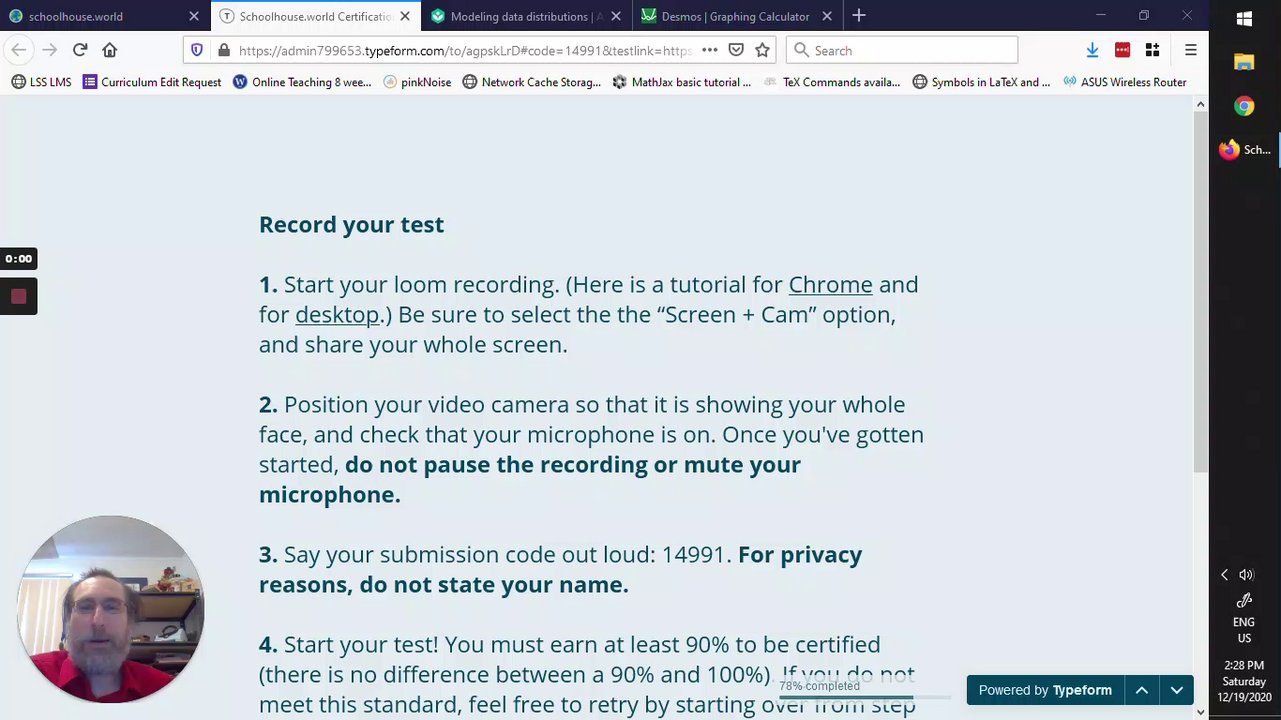The image size is (1281, 720).
Task: Select Firefox on the Windows taskbar
Action: pyautogui.click(x=1245, y=150)
